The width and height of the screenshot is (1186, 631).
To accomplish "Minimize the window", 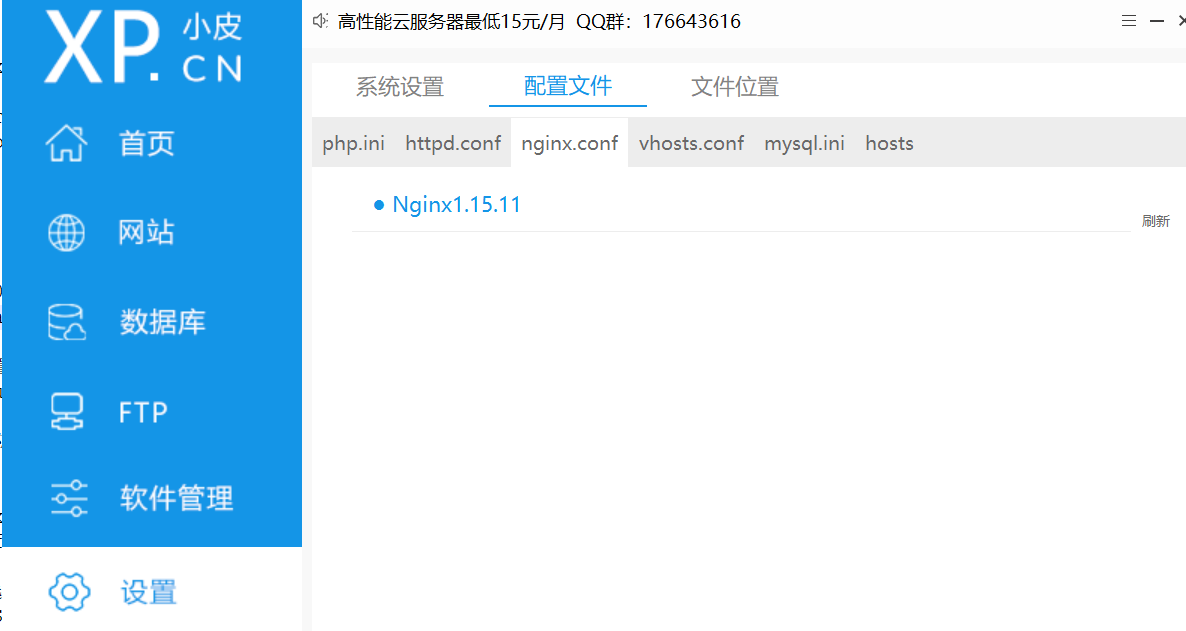I will pos(1157,21).
